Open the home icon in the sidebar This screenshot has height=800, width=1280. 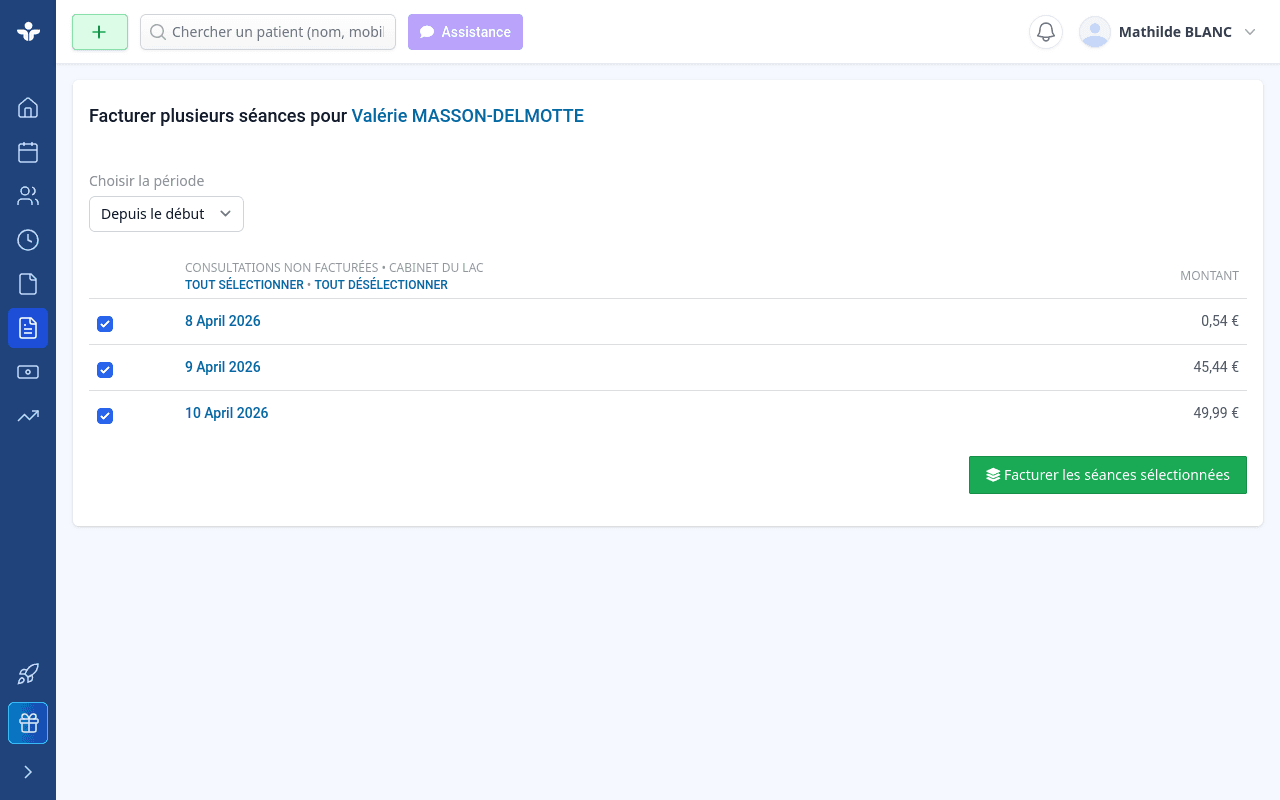28,108
